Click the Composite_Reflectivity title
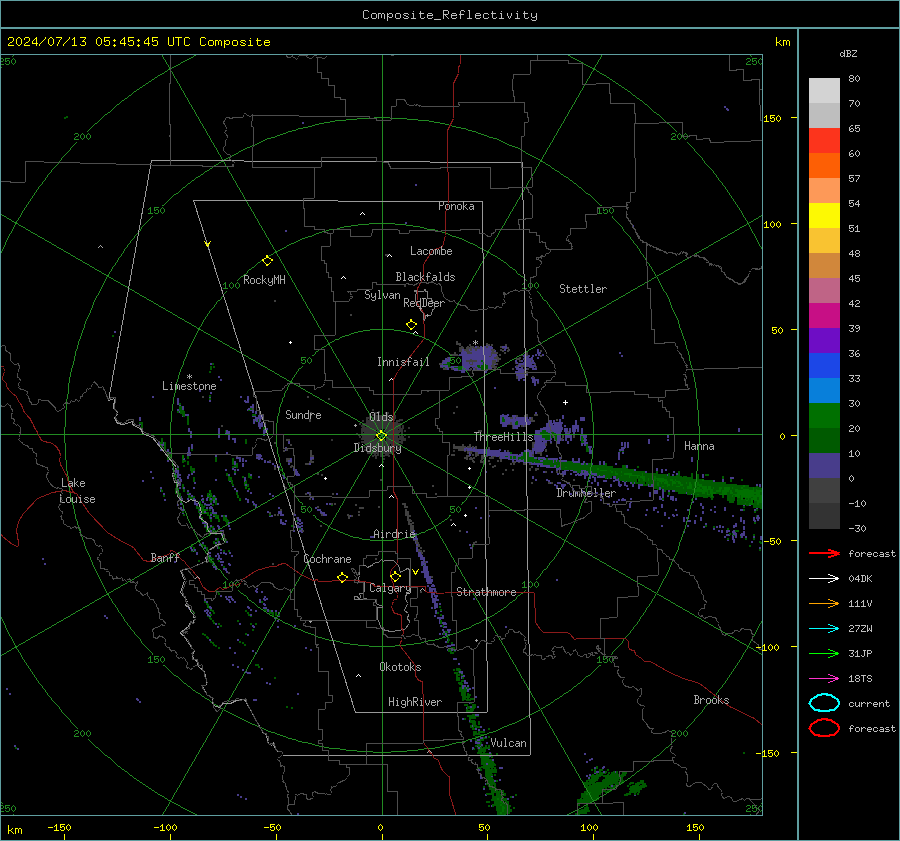 click(x=449, y=15)
